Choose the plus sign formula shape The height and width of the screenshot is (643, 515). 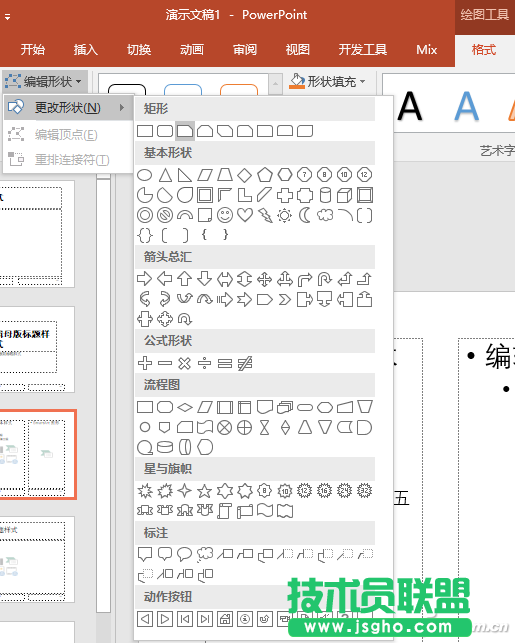[x=145, y=363]
